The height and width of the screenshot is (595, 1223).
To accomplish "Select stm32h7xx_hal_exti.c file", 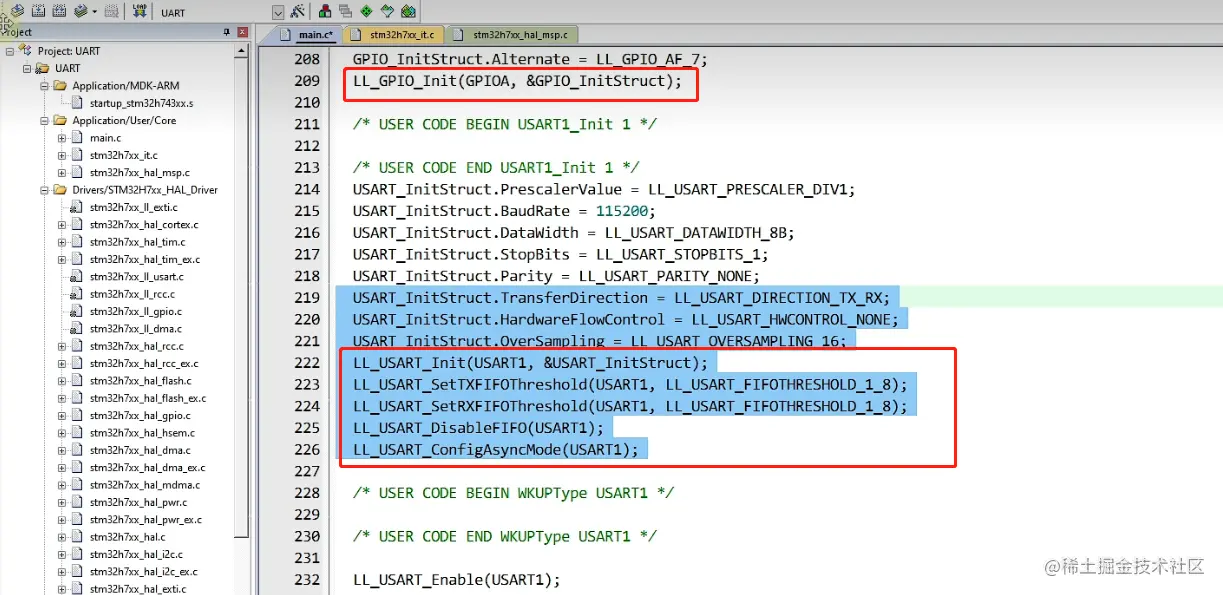I will pos(137,589).
